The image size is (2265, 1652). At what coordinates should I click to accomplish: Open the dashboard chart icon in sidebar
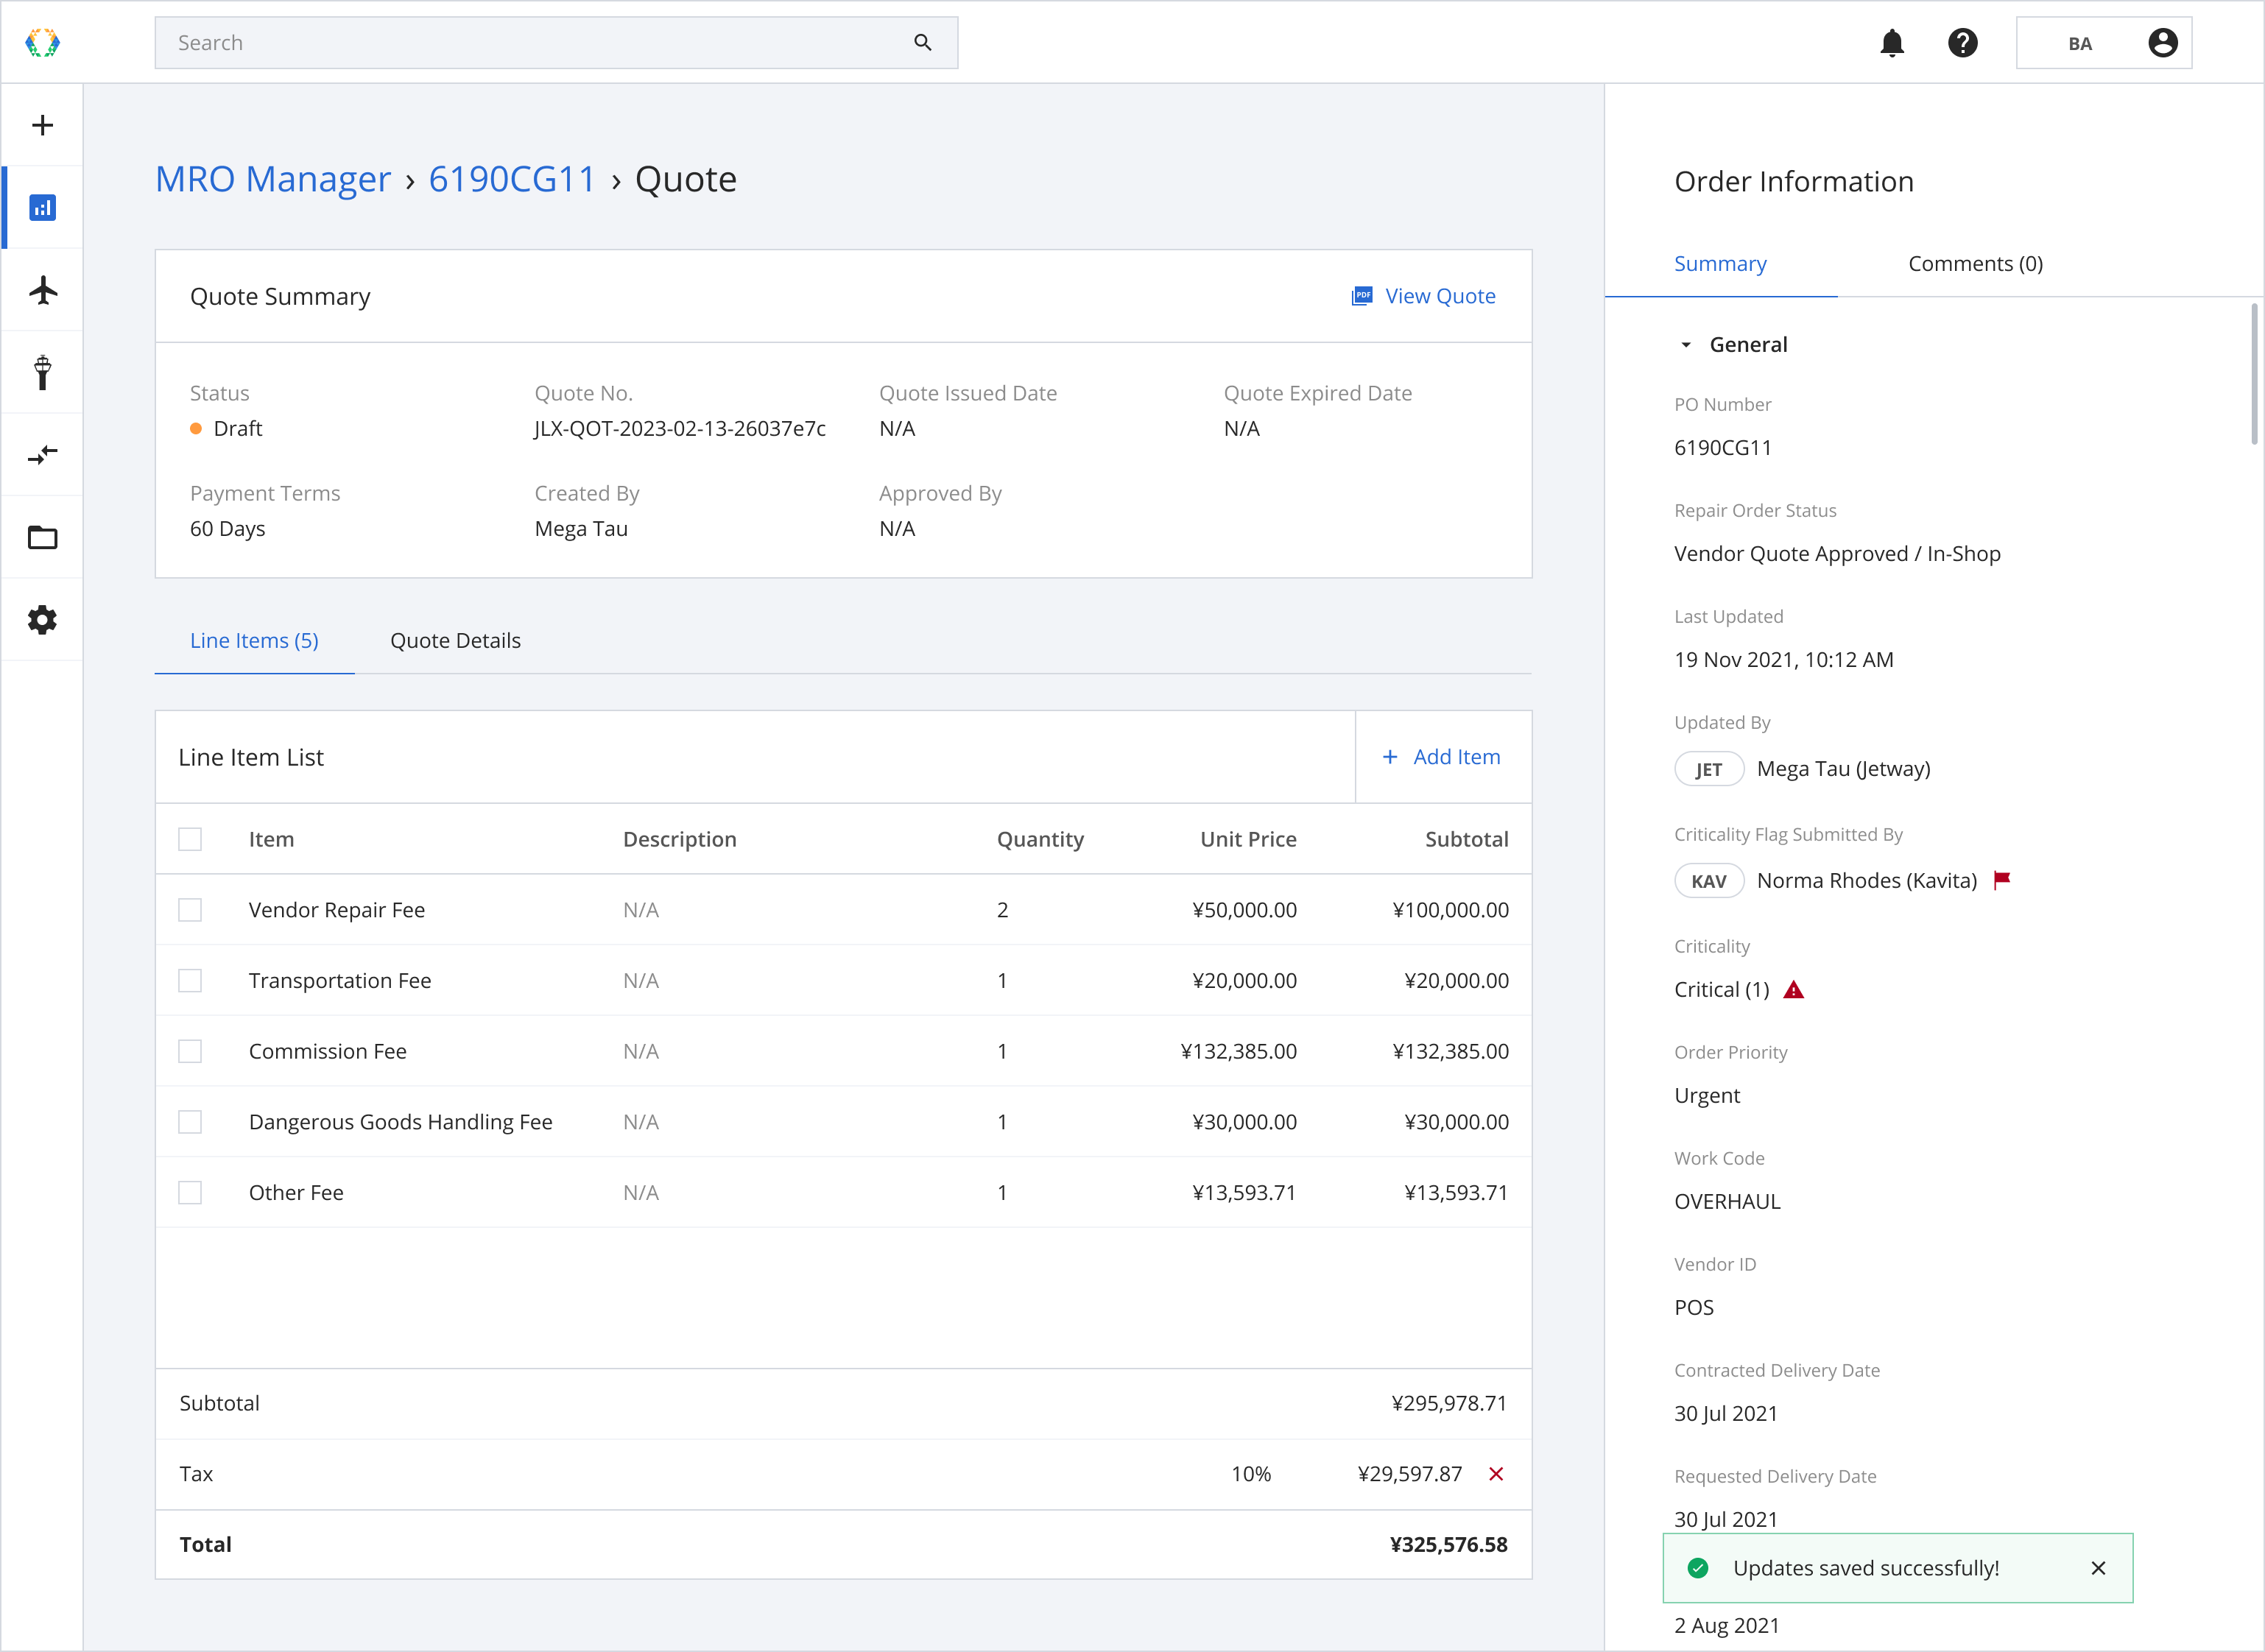(x=42, y=207)
